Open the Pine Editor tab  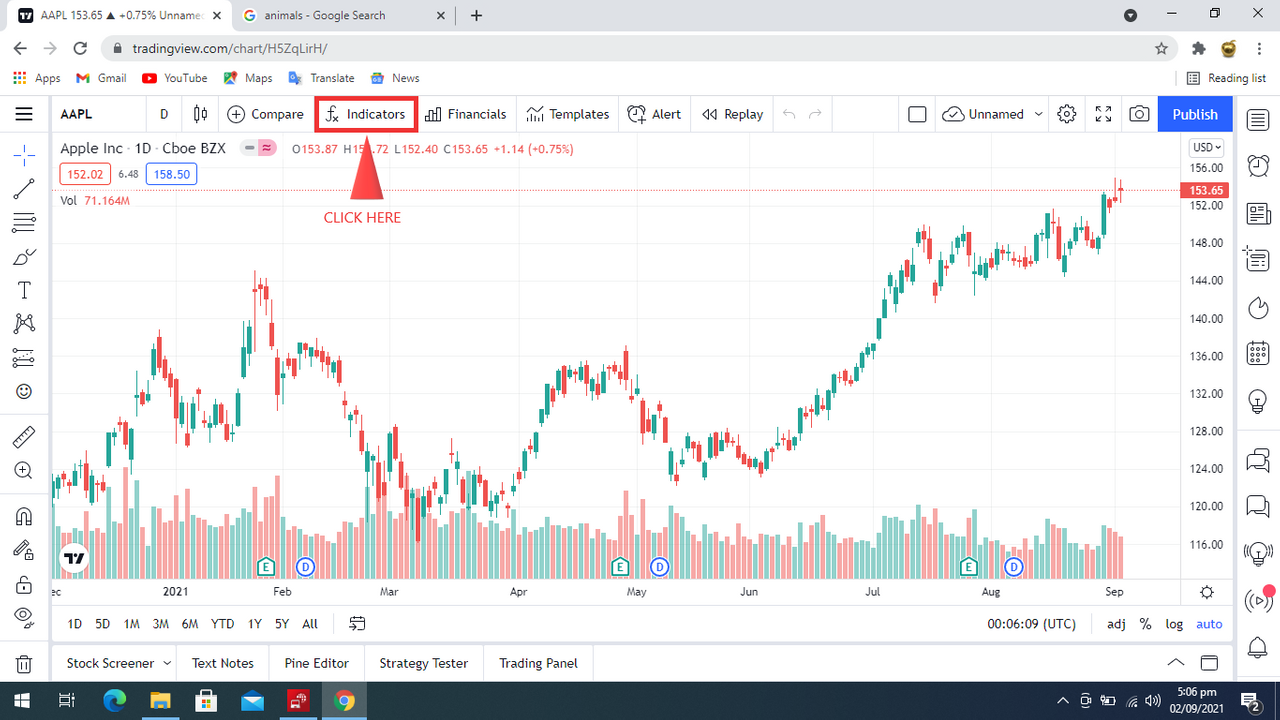tap(317, 663)
